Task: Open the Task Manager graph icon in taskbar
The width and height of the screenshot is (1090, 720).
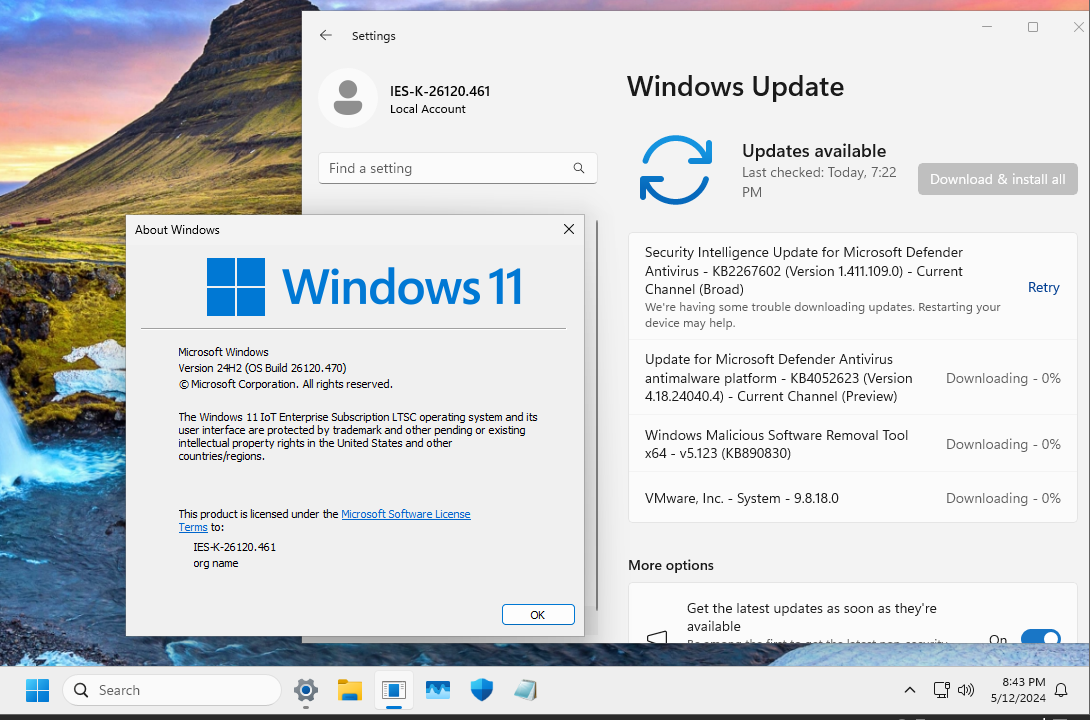Action: tap(438, 690)
